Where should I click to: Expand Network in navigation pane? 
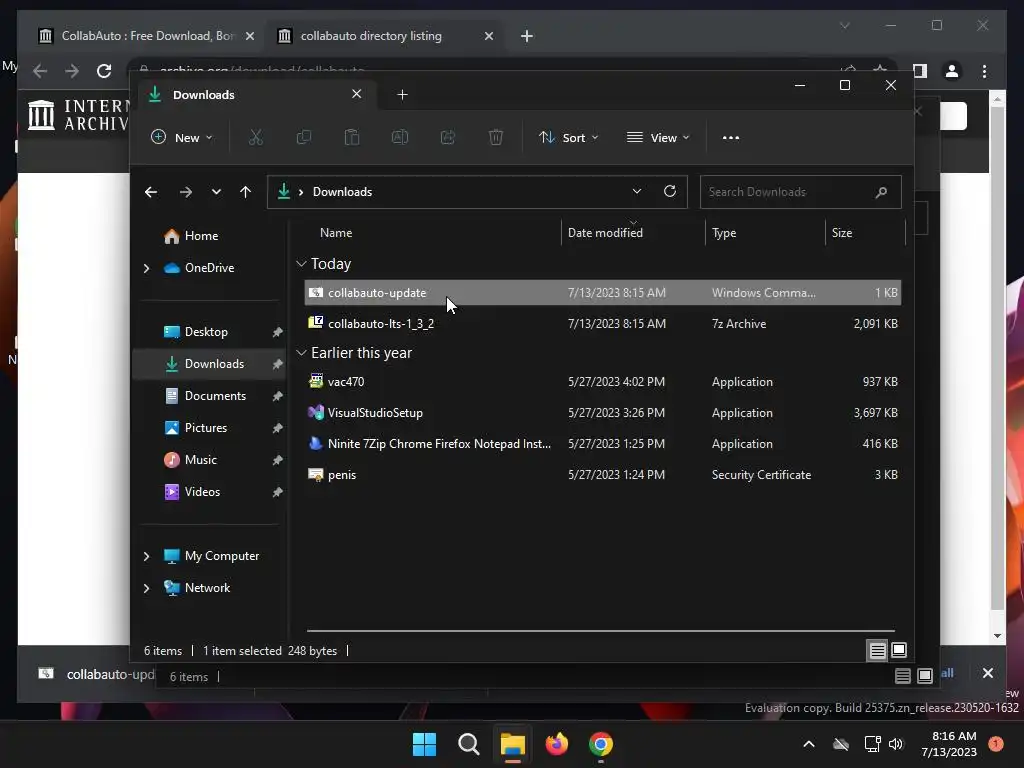[x=146, y=588]
